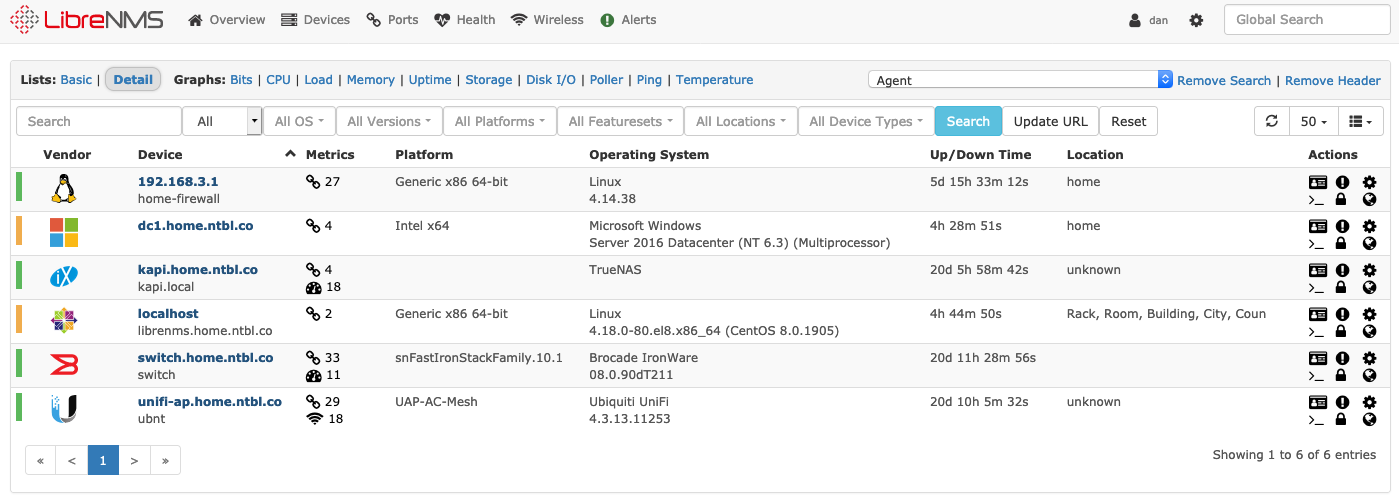Focus the Global Search field
Viewport: 1399px width, 503px height.
pyautogui.click(x=1303, y=20)
